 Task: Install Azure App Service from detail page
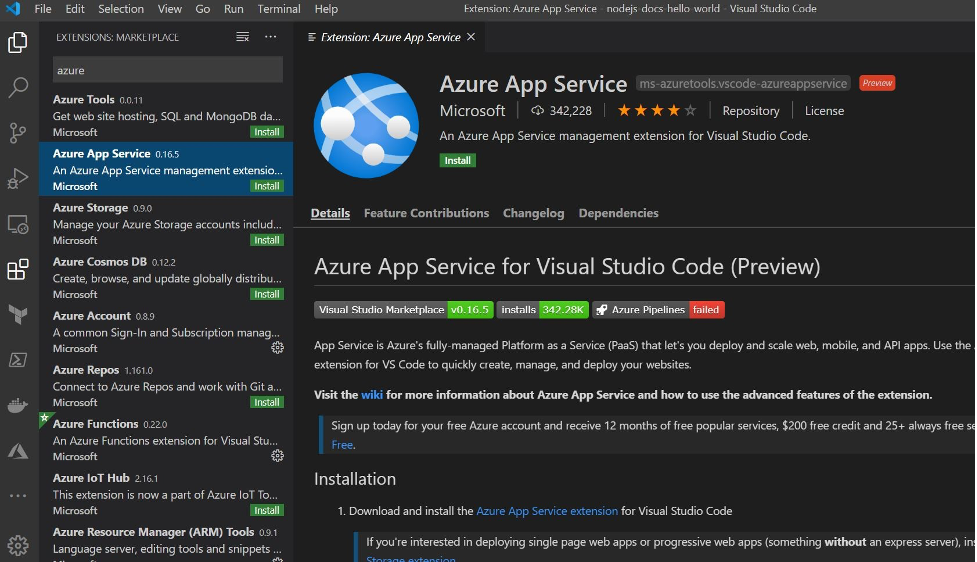(457, 161)
